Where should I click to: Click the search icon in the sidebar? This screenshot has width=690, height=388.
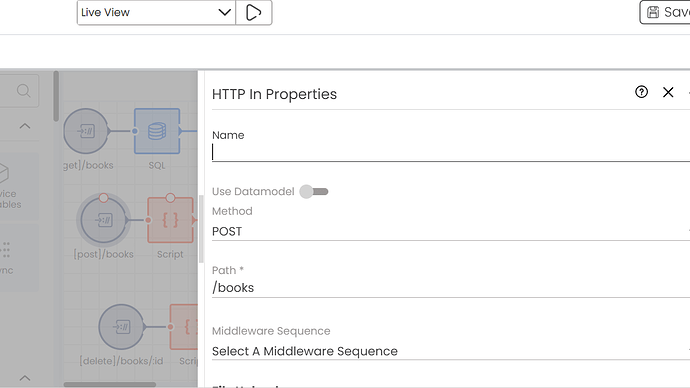[23, 91]
